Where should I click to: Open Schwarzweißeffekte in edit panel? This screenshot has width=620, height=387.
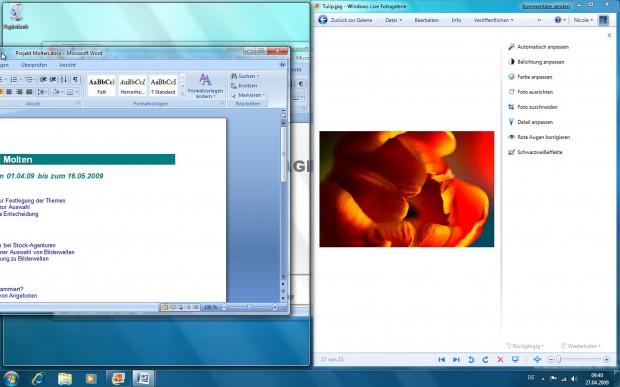pos(535,152)
